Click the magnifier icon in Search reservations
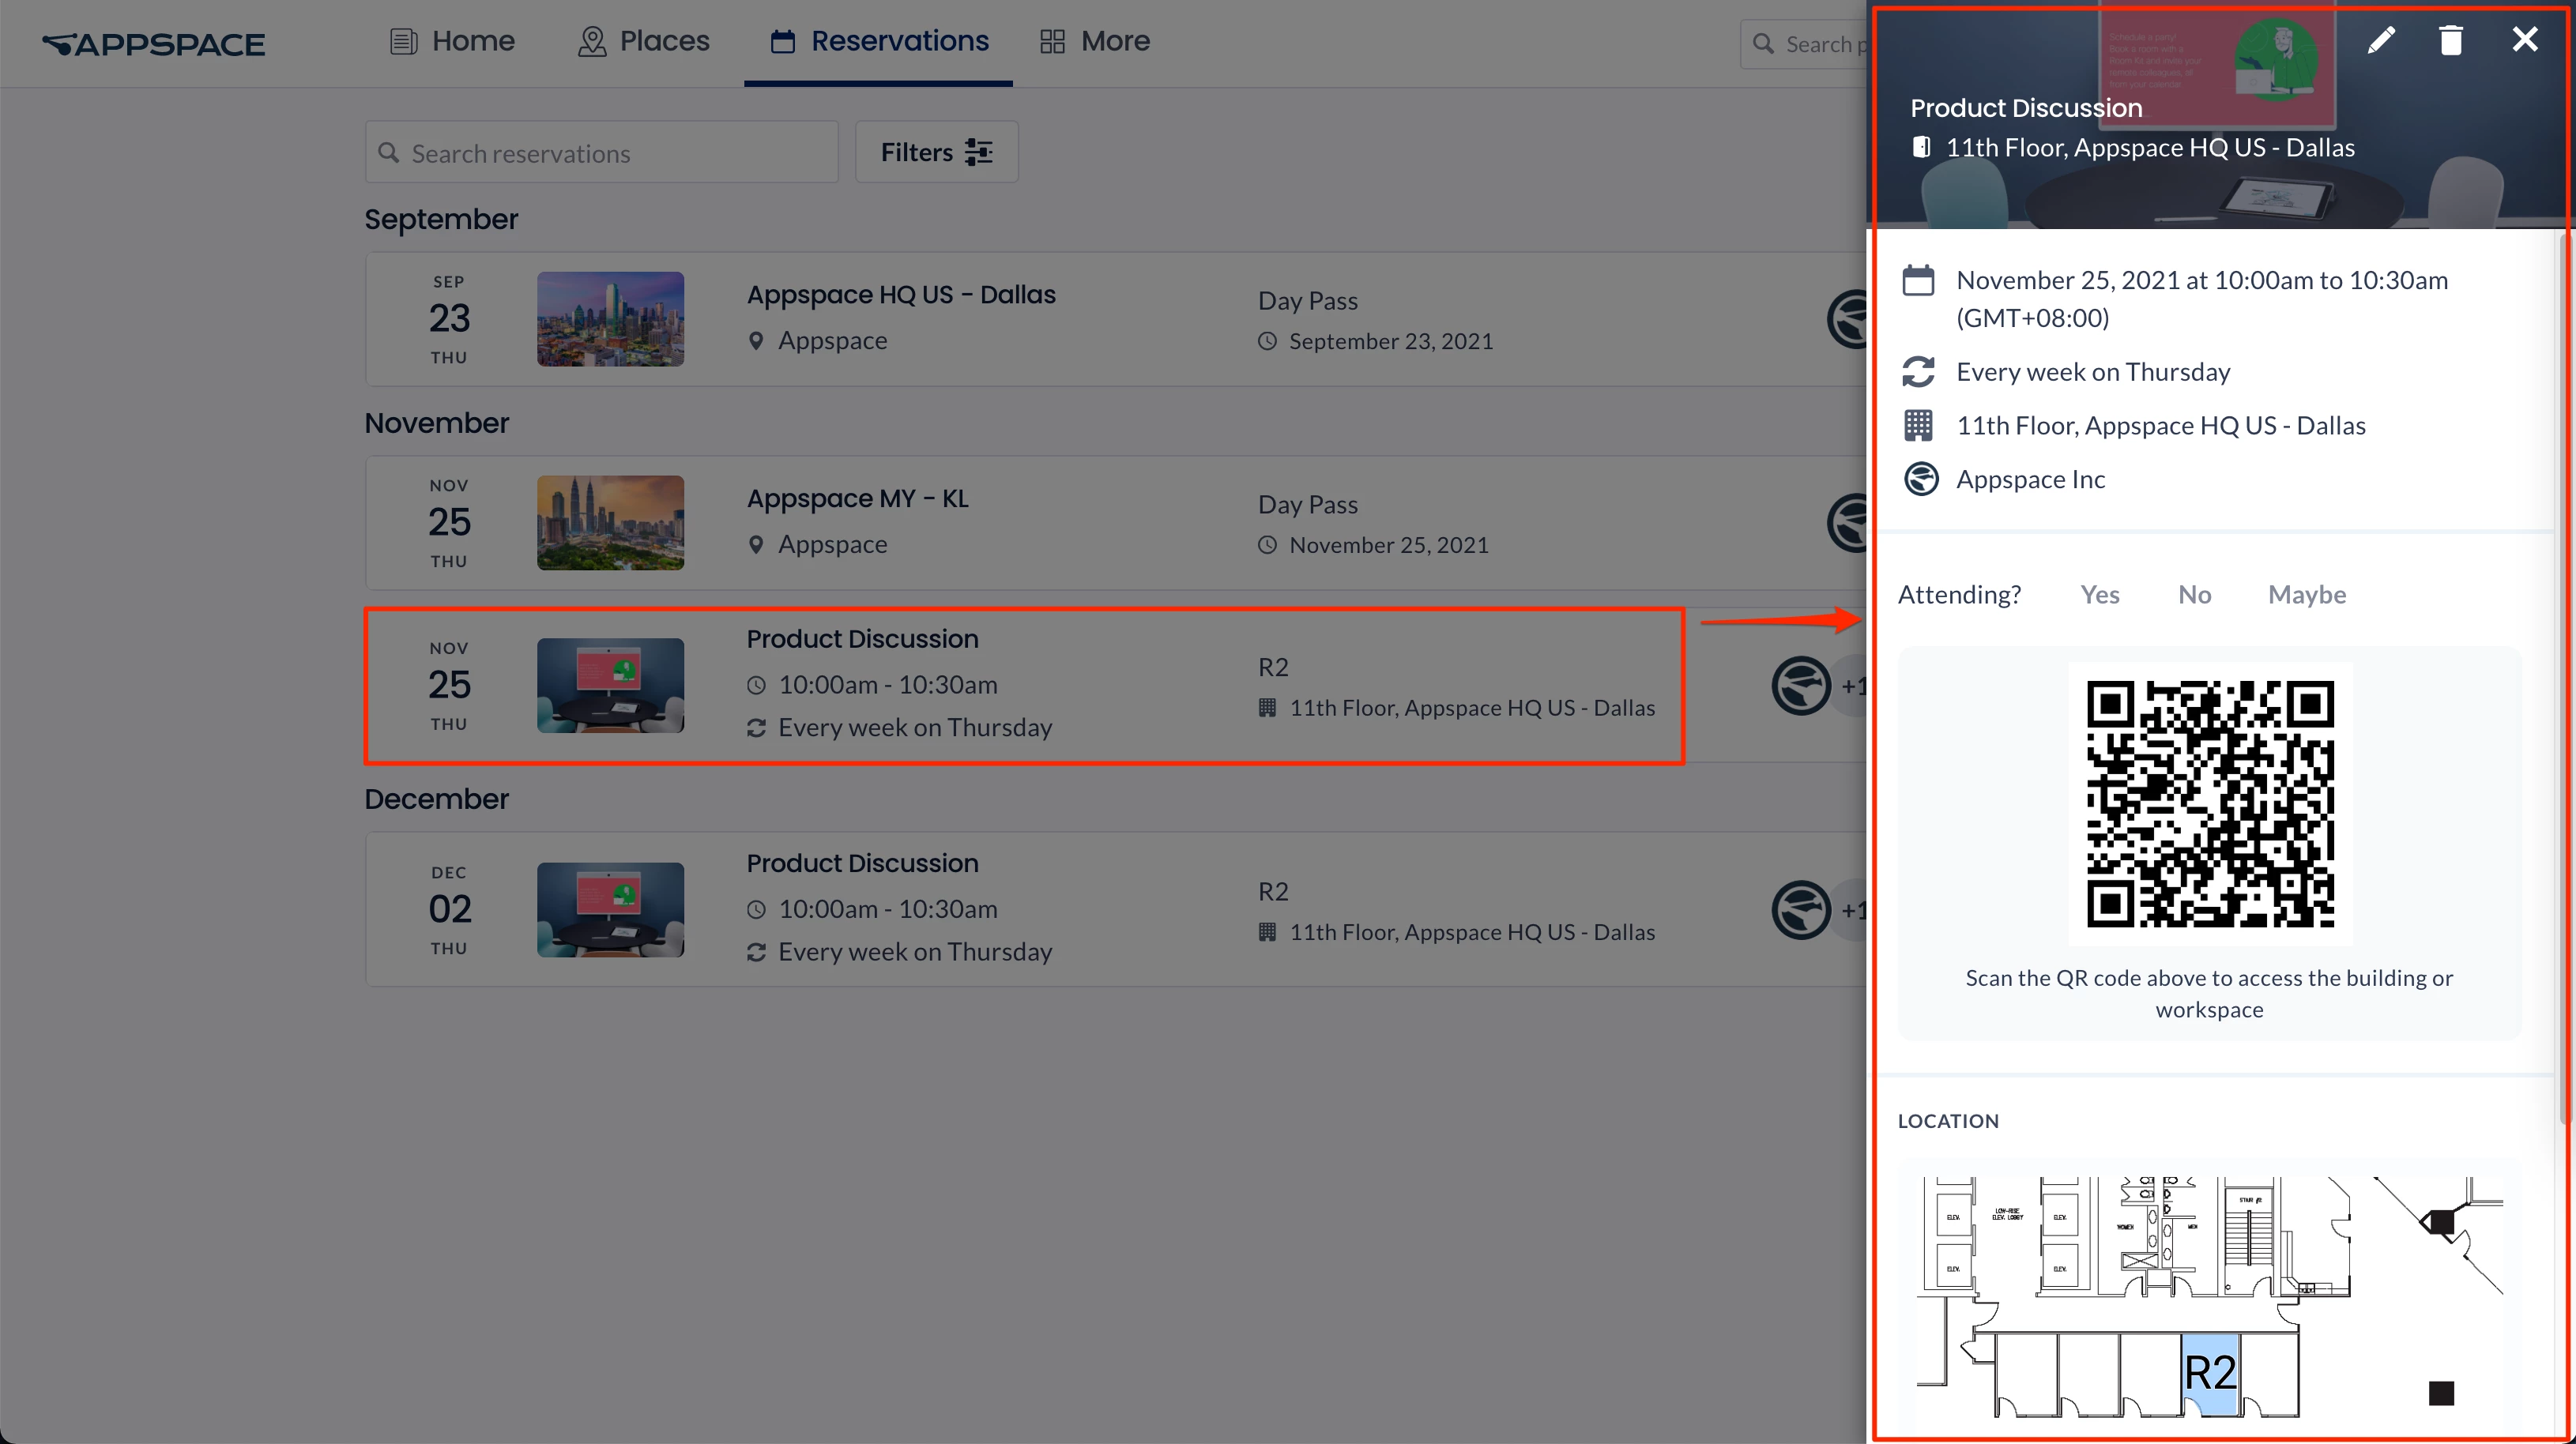This screenshot has height=1444, width=2576. pos(388,153)
